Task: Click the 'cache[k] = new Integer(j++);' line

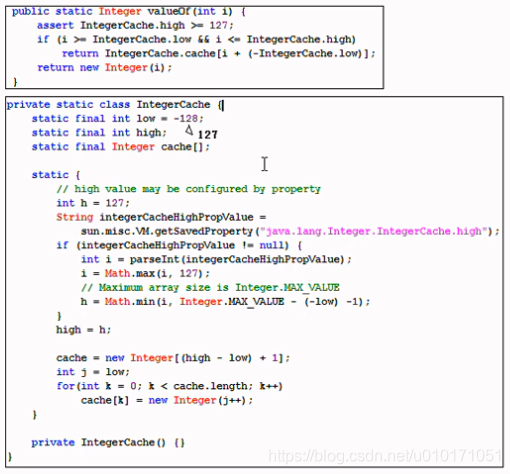Action: click(x=167, y=400)
